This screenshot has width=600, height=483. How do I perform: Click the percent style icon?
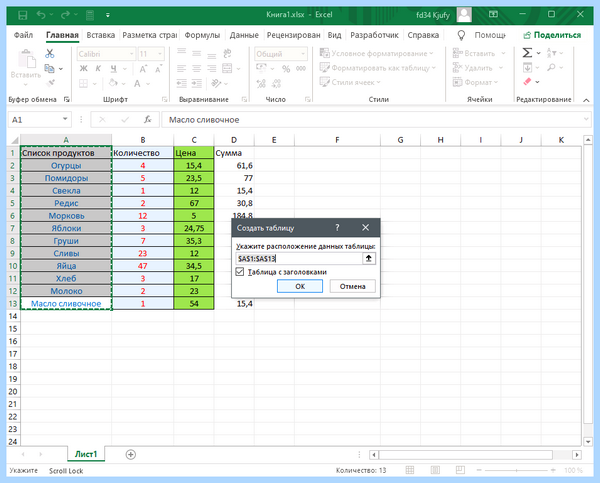click(286, 69)
